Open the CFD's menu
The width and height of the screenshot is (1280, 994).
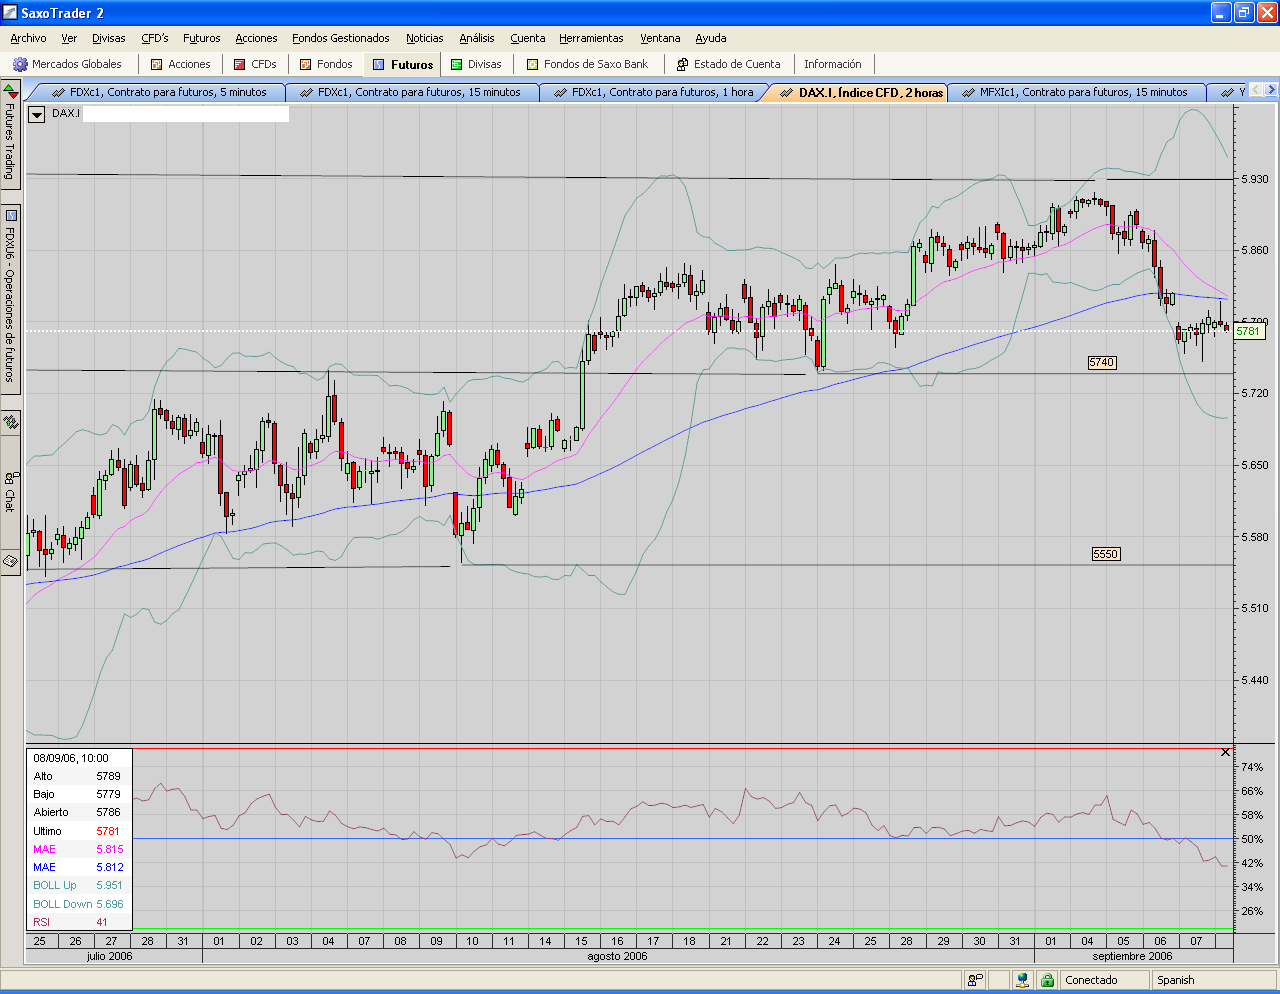[155, 38]
